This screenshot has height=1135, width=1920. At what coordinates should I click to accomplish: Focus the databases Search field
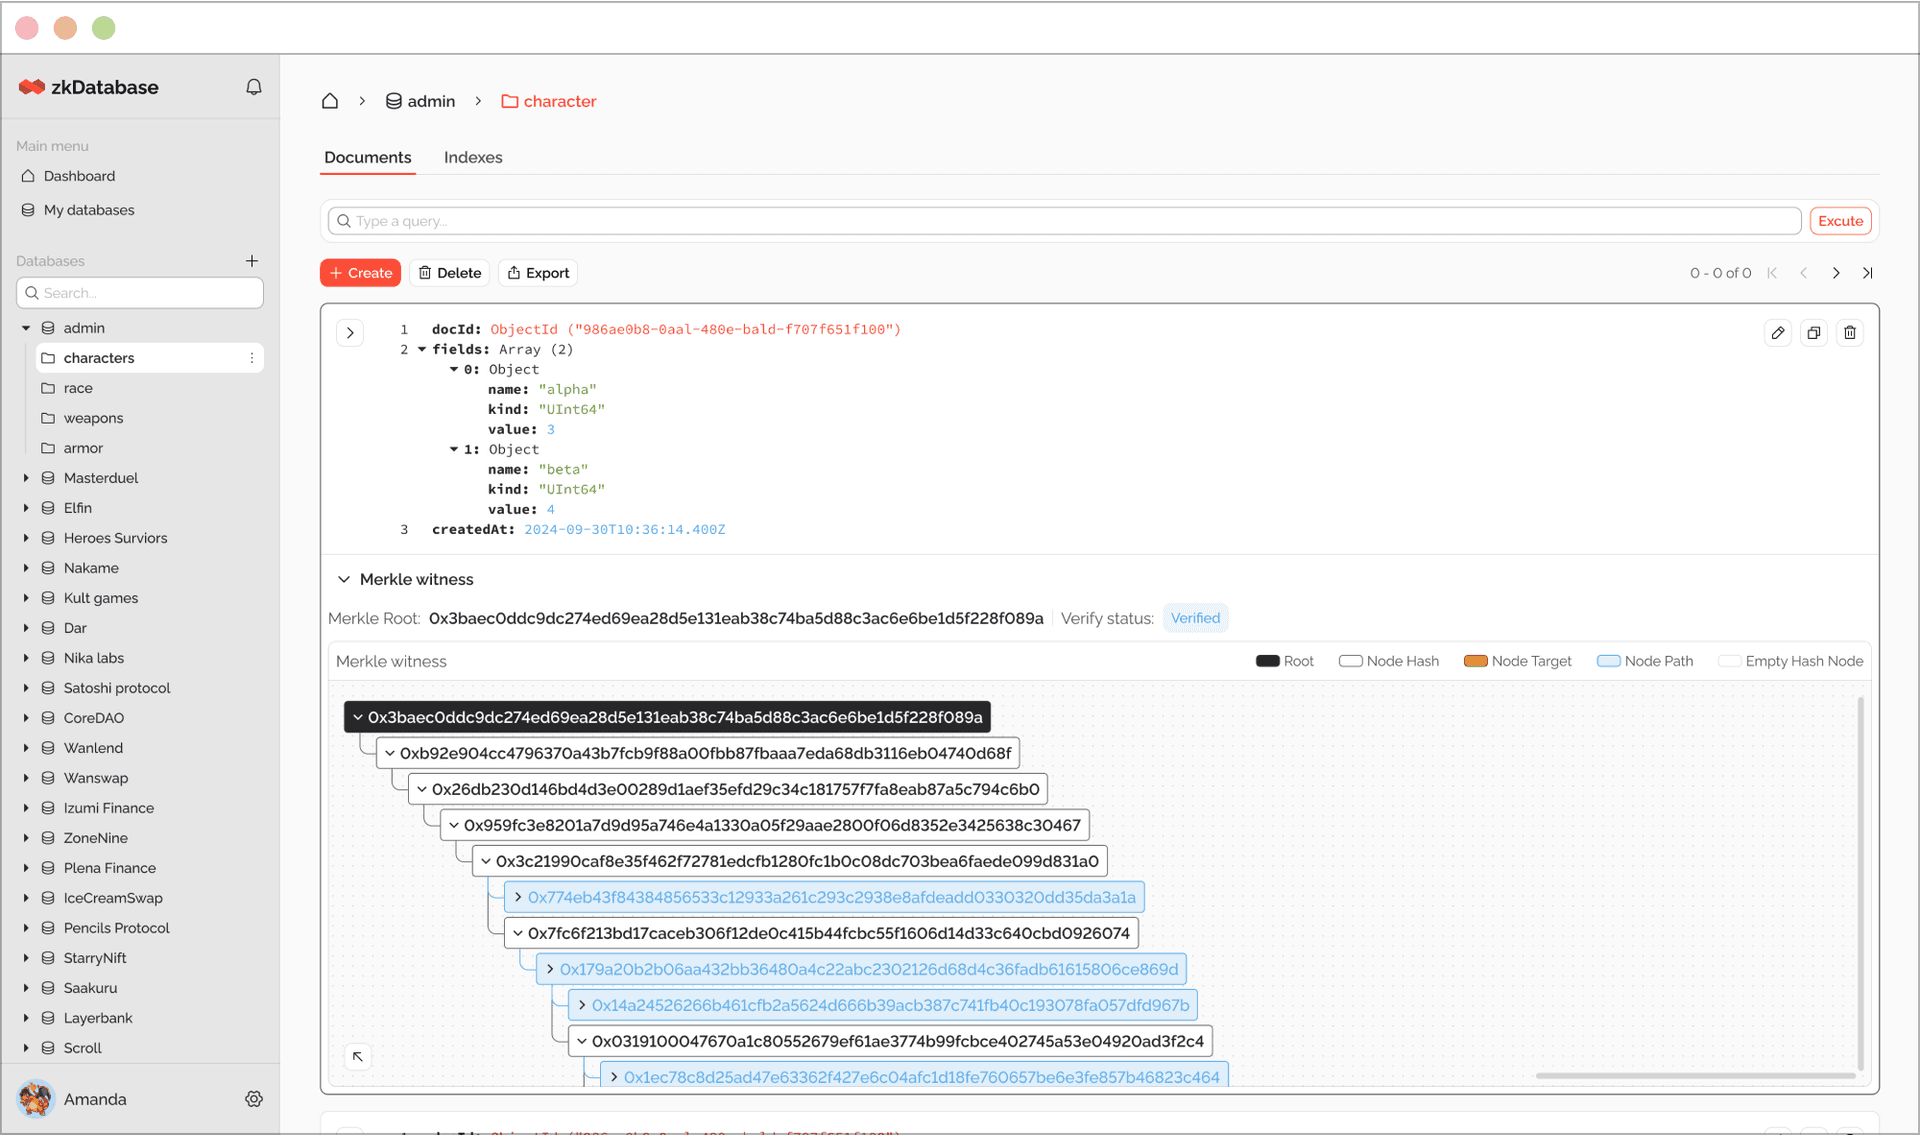click(x=140, y=293)
